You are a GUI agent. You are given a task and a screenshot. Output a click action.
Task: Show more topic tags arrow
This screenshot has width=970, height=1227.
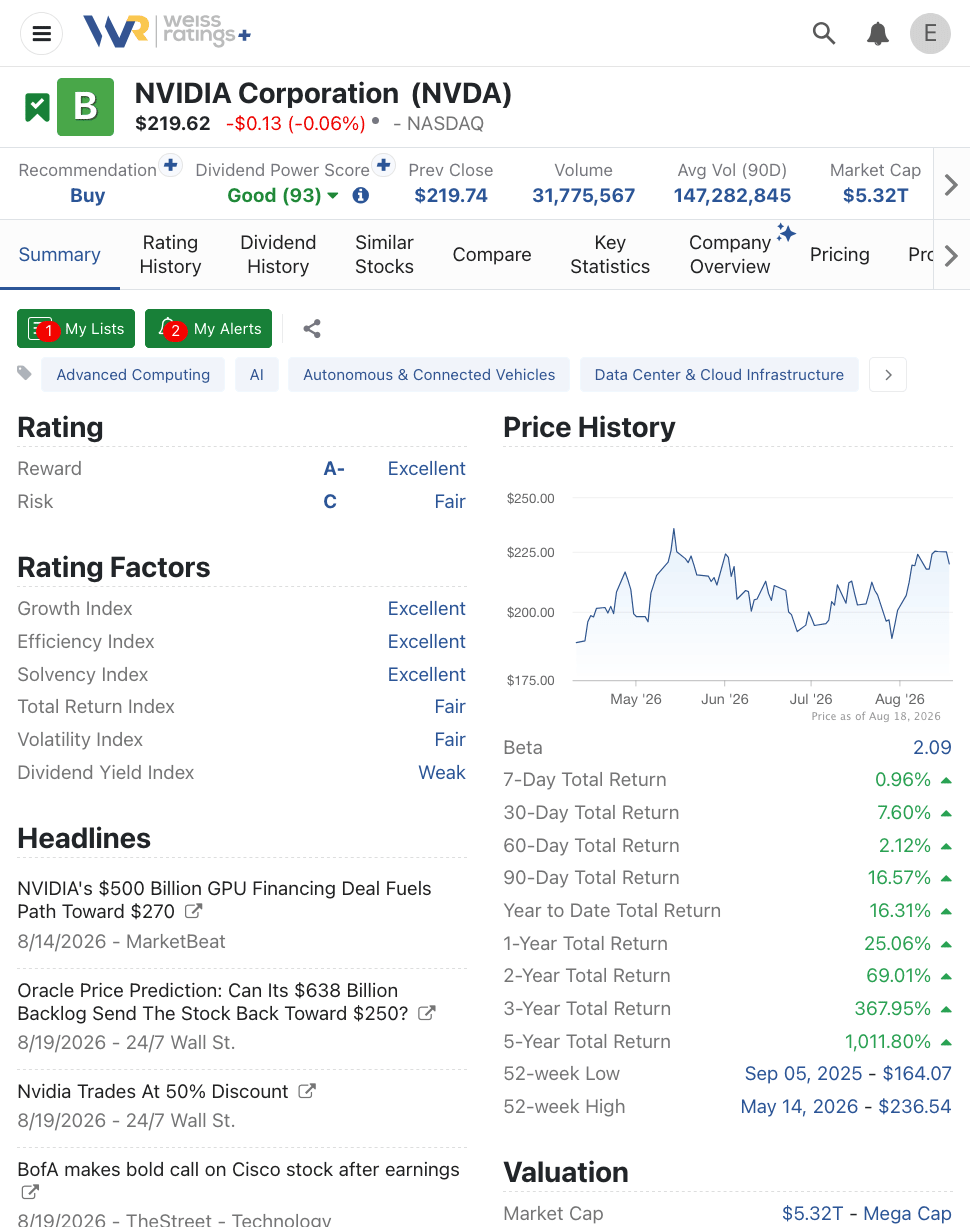click(888, 375)
